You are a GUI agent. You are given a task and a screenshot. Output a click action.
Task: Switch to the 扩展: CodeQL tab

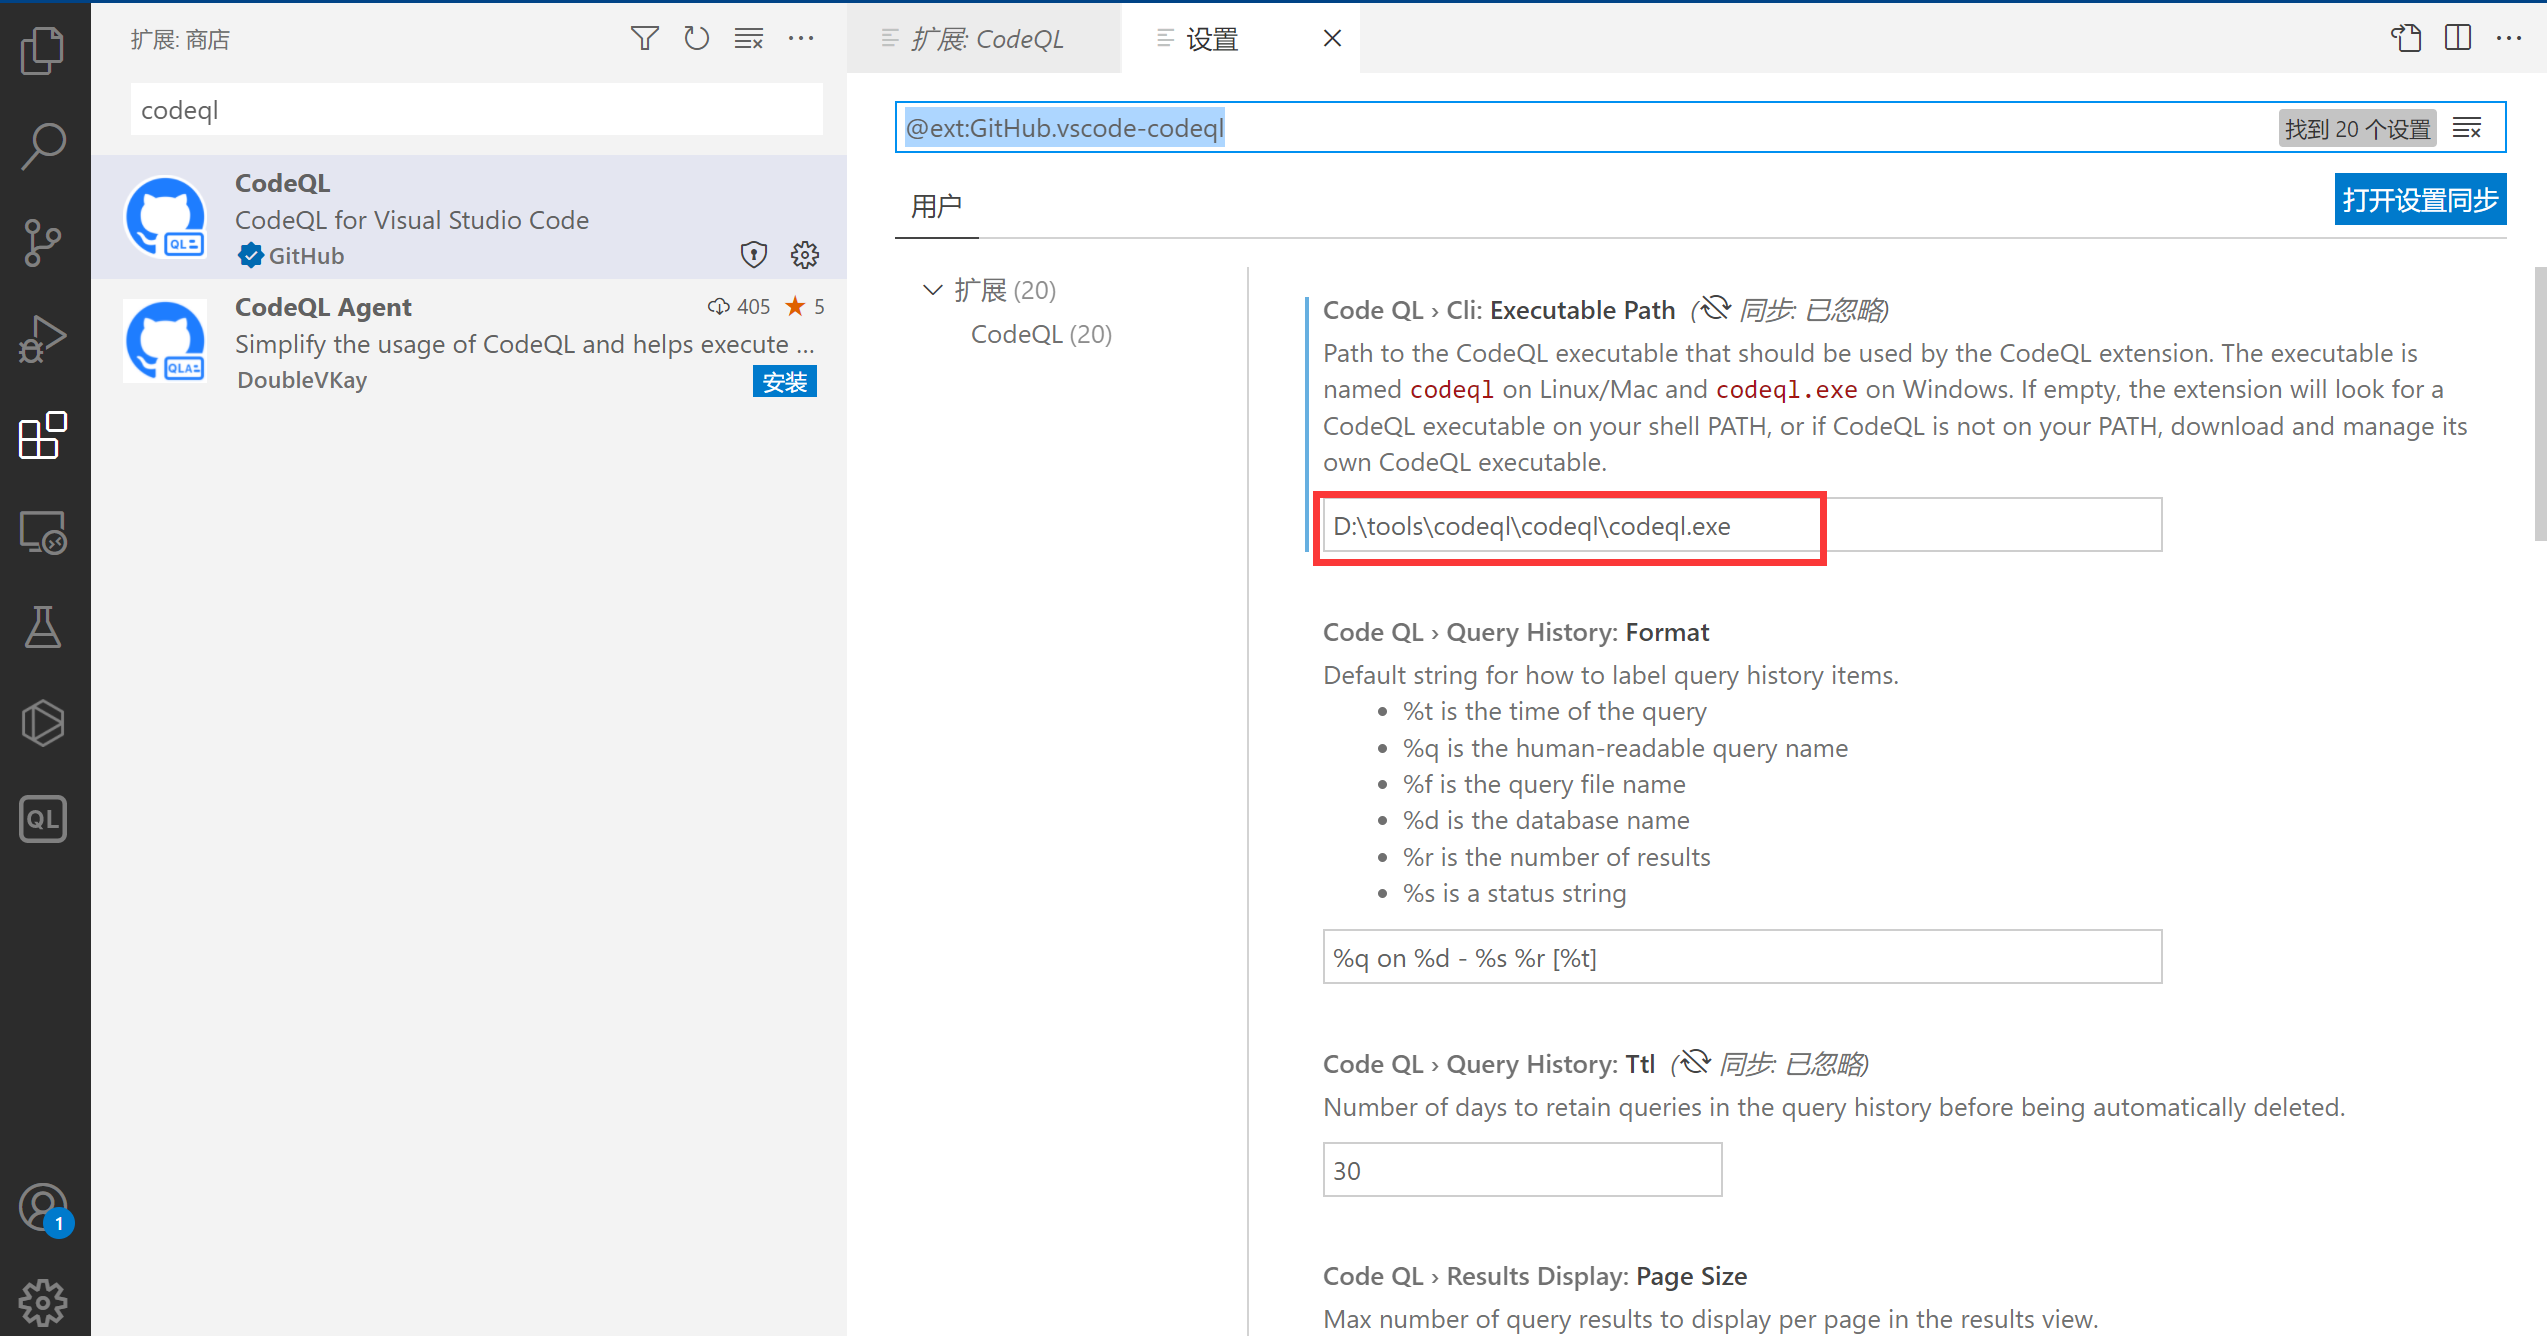[x=984, y=38]
